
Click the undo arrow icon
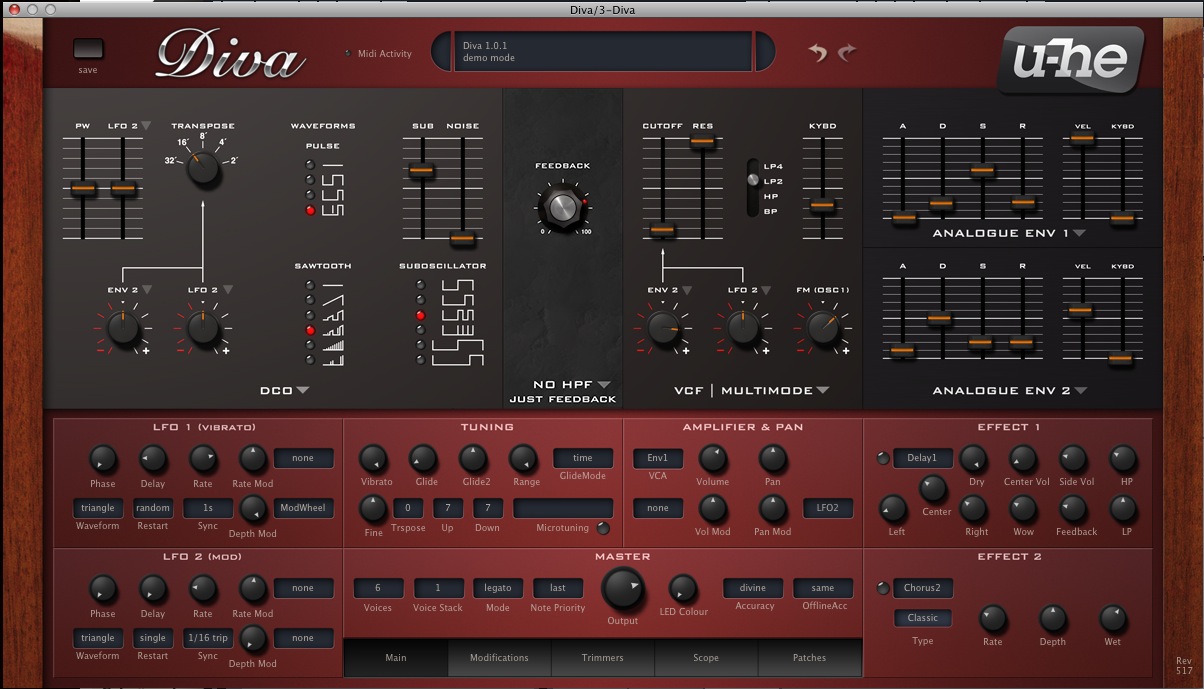coord(818,52)
